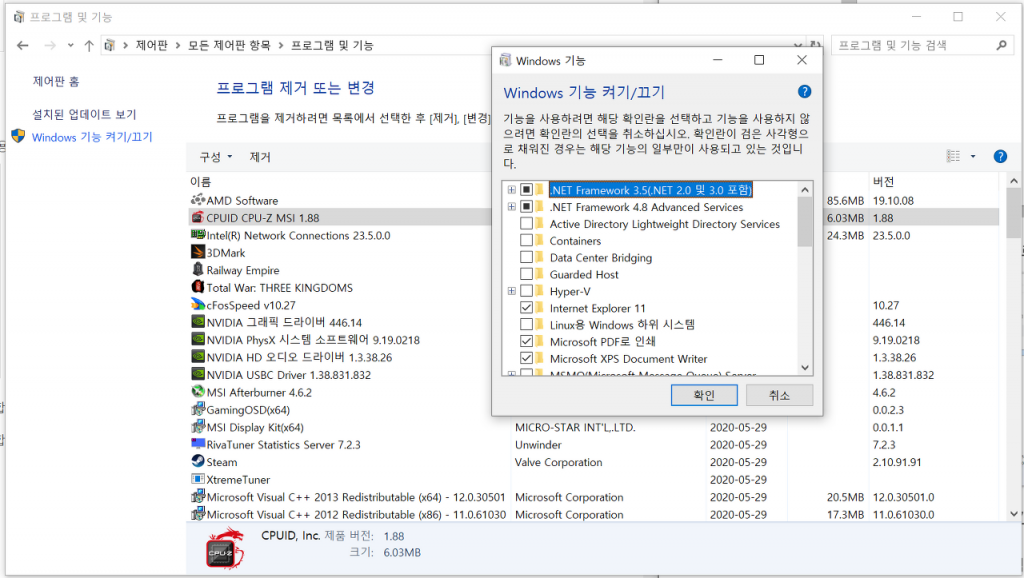Click the search magnifier icon
This screenshot has height=578, width=1024.
pyautogui.click(x=1002, y=45)
